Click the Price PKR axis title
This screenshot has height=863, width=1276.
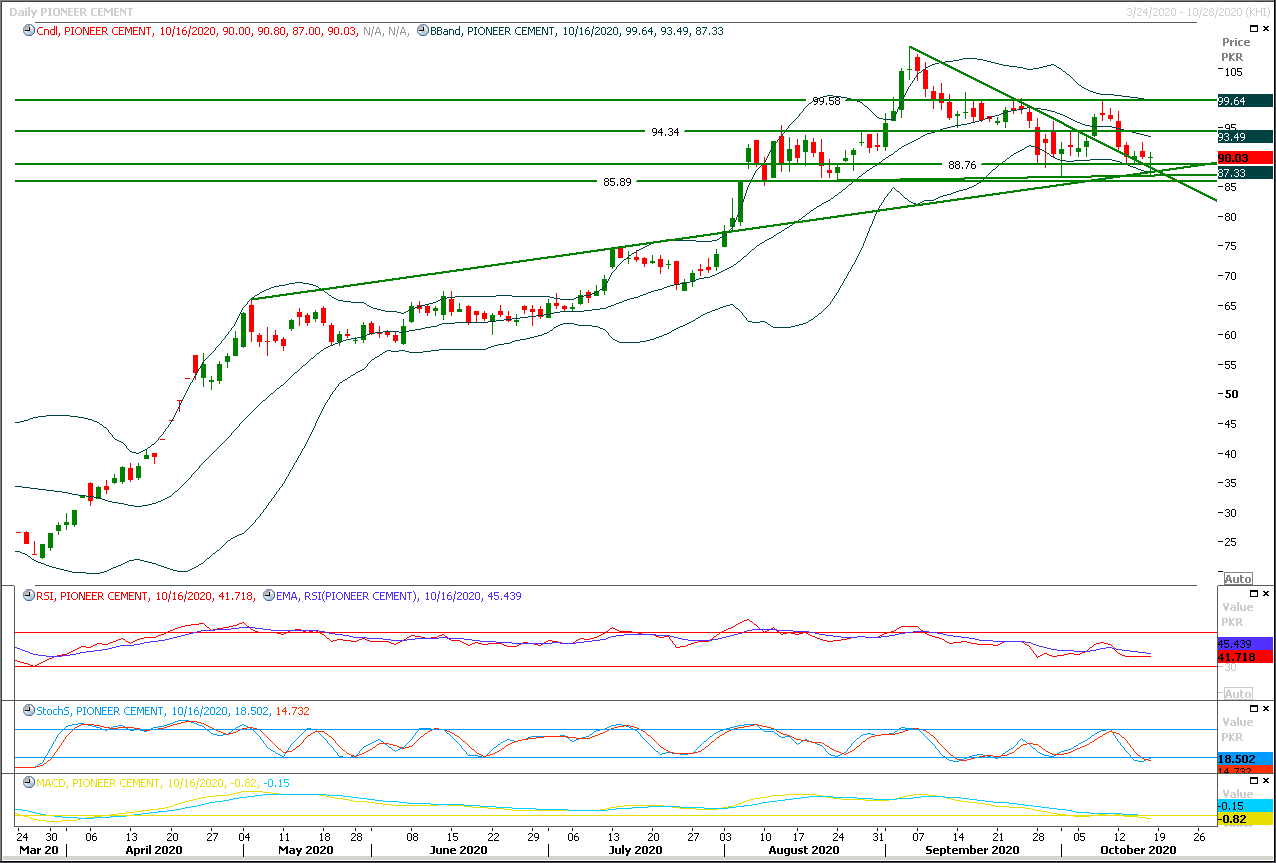pos(1236,49)
